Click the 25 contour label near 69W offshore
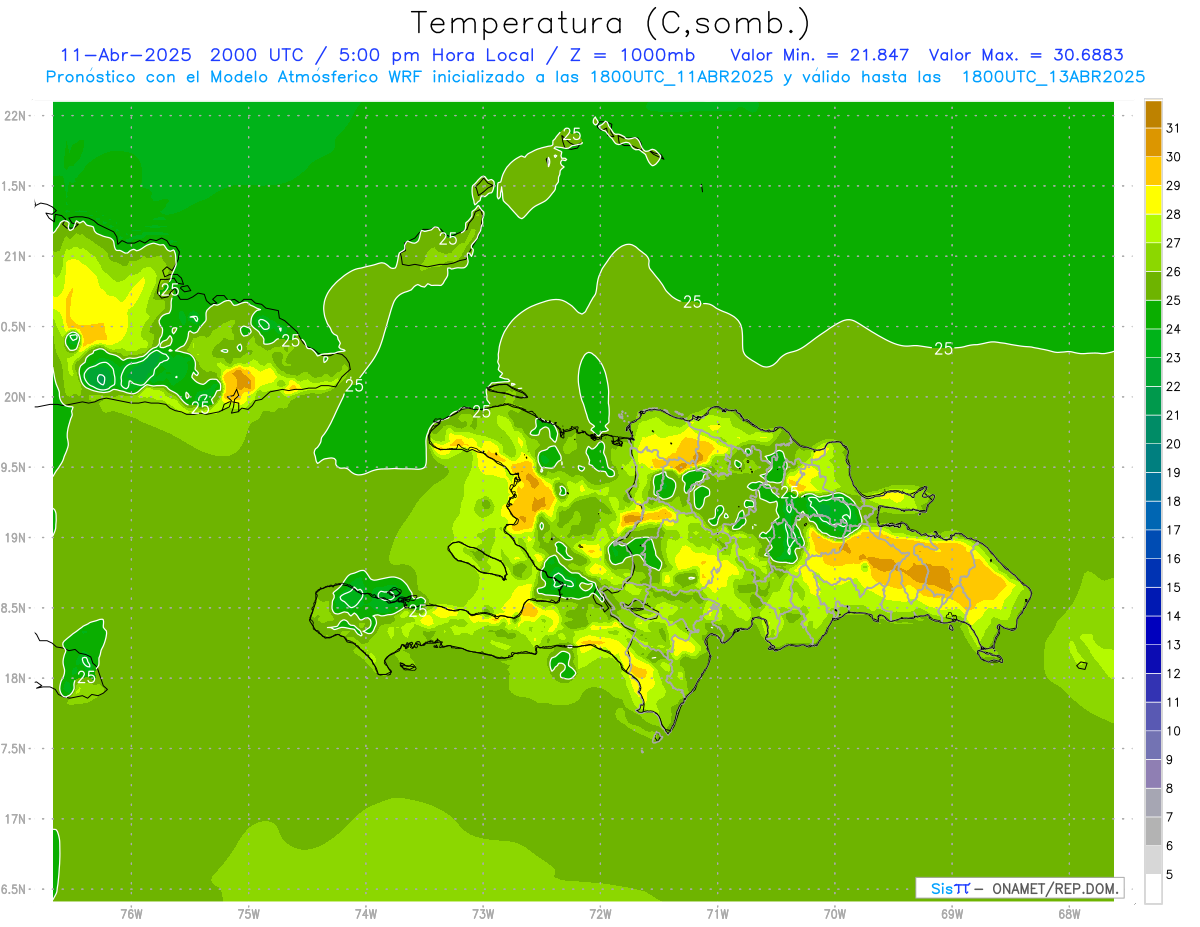Viewport: 1200px width, 927px height. point(943,348)
